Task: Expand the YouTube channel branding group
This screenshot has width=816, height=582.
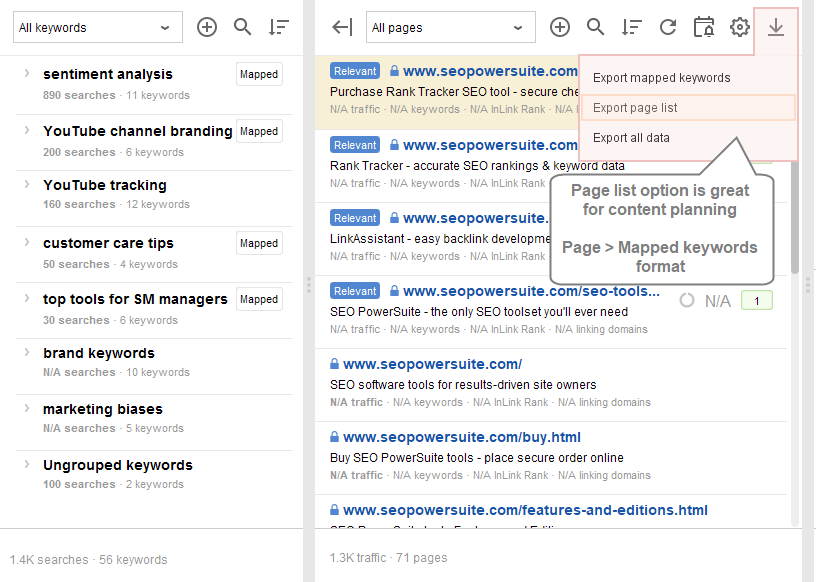Action: (x=27, y=131)
